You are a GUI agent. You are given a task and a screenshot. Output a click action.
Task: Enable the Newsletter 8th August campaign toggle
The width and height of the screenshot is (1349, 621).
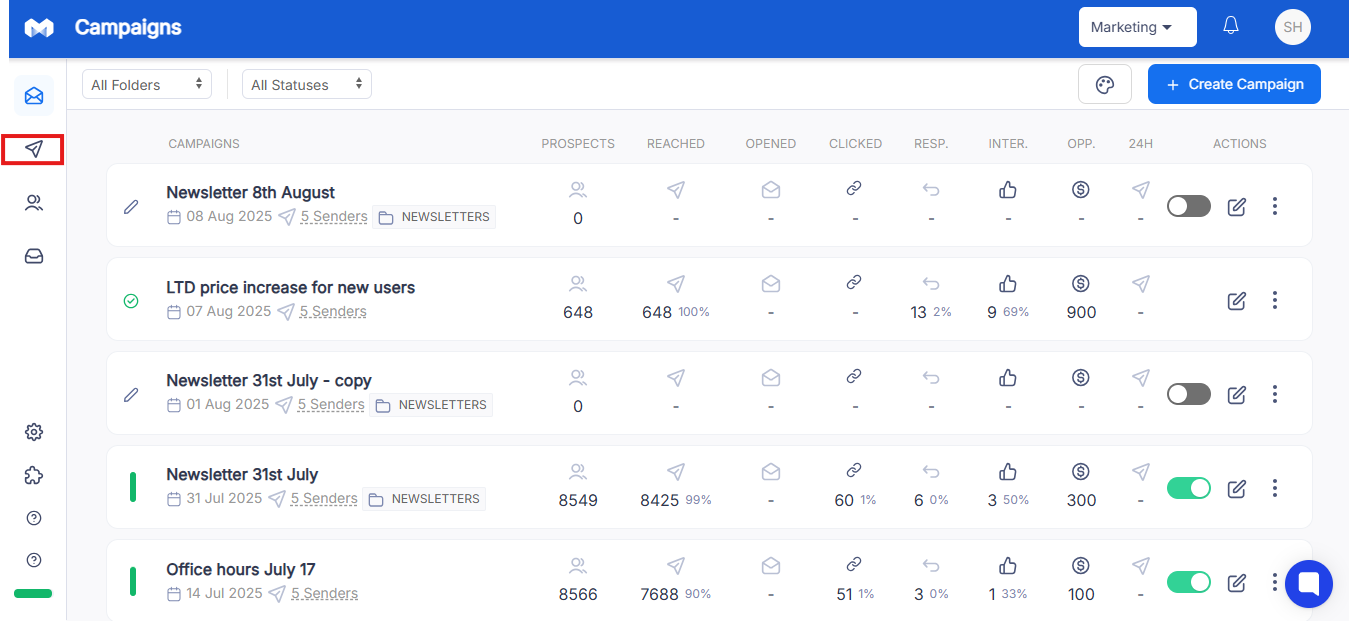1189,206
